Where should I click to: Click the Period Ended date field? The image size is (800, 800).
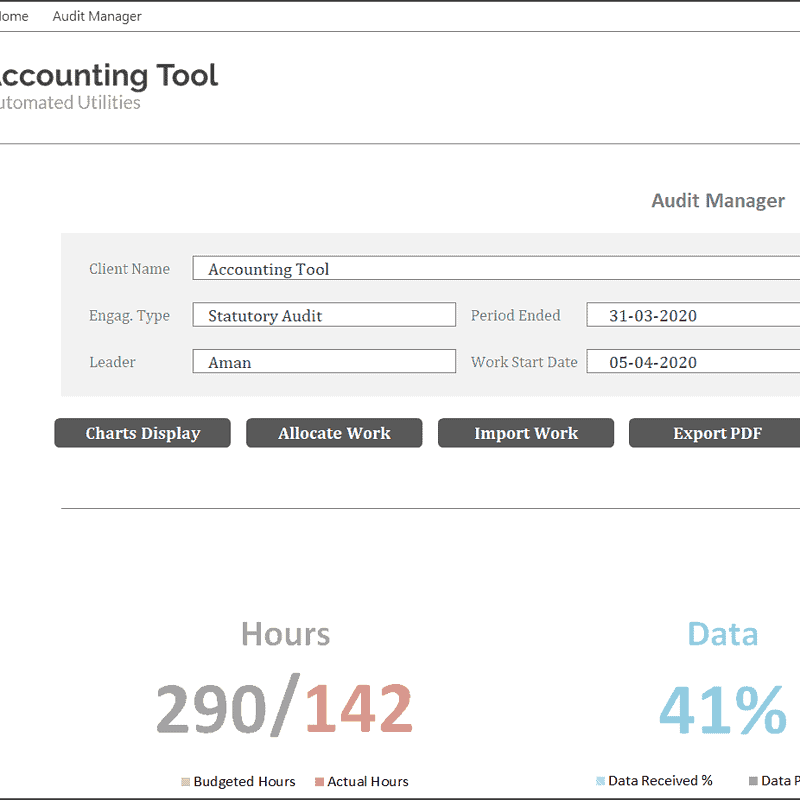693,315
